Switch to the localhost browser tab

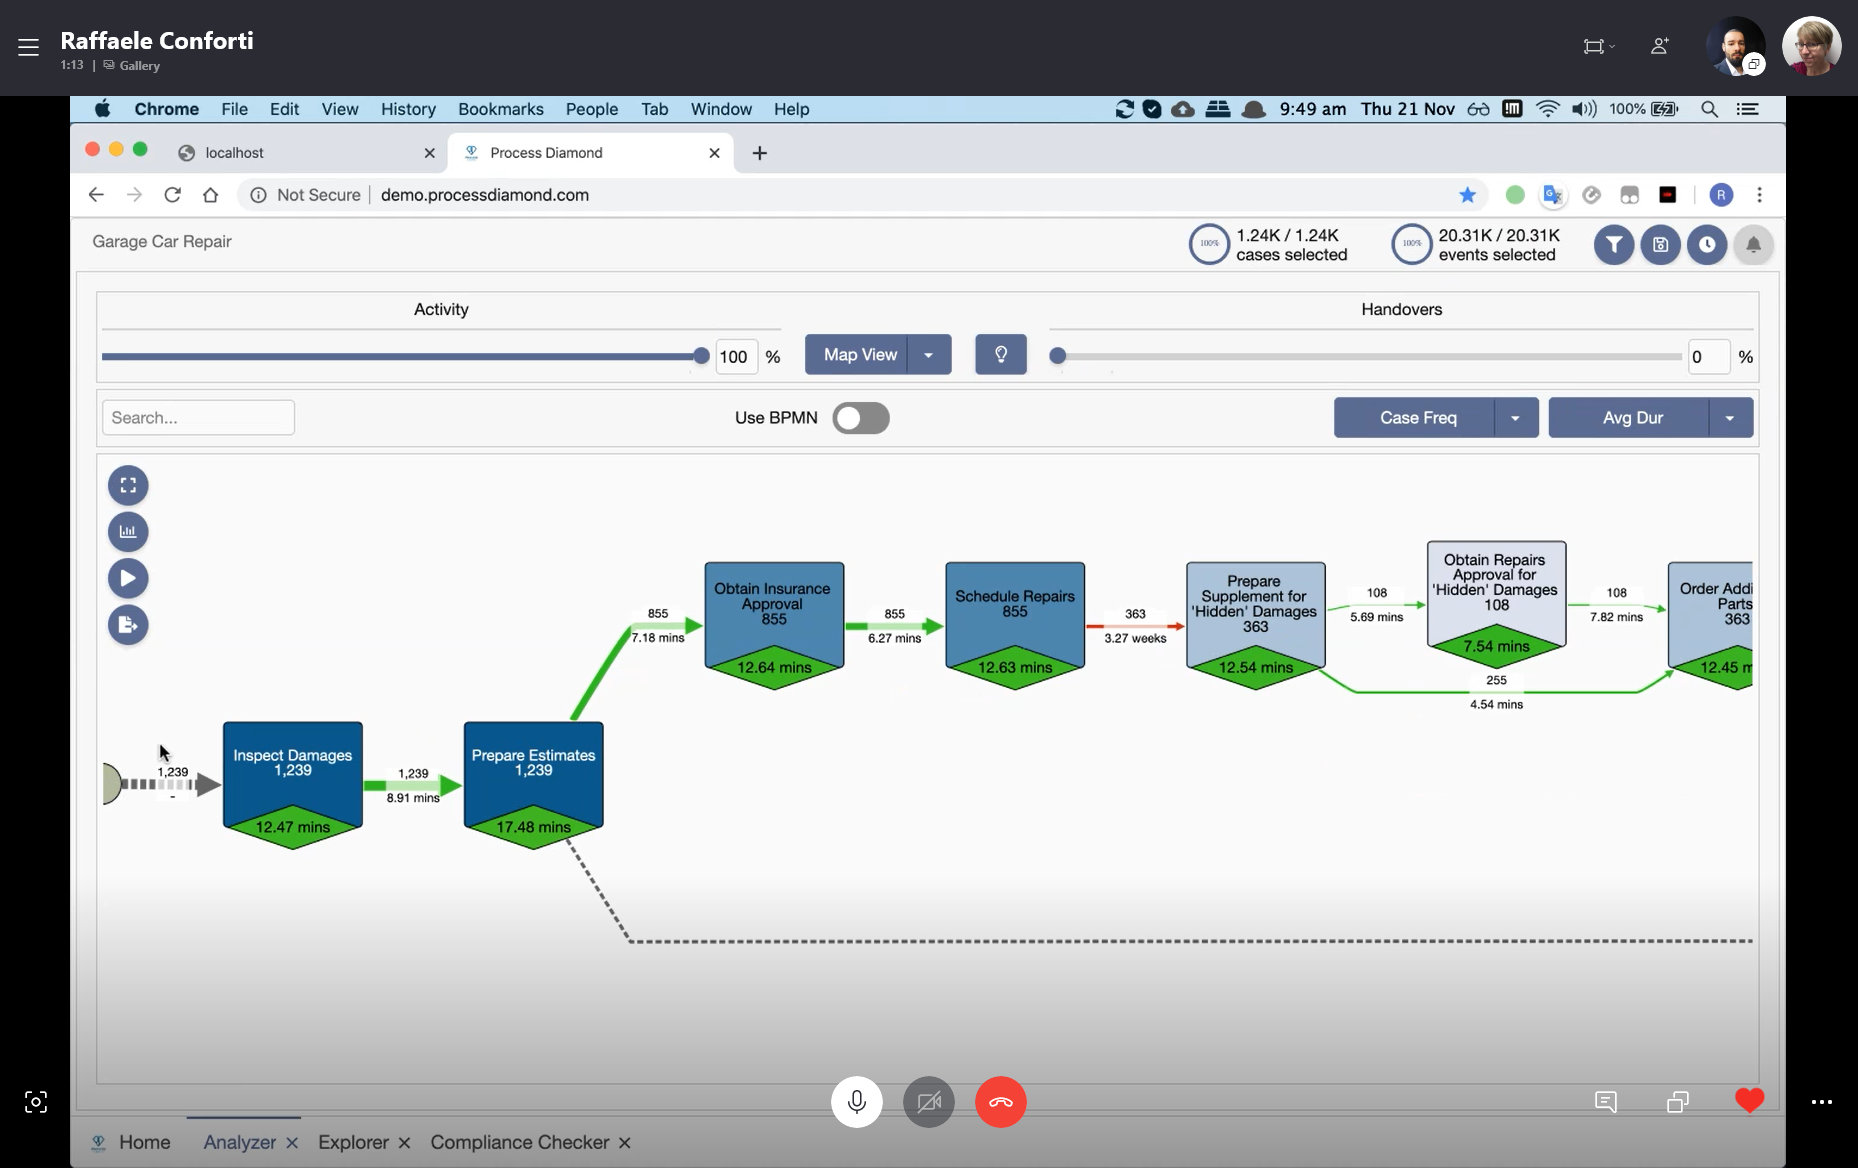click(305, 153)
